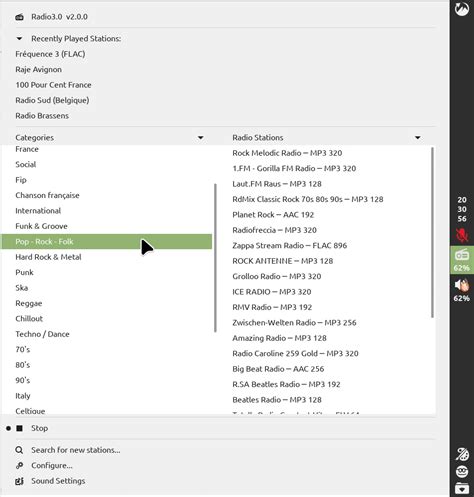
Task: Click the Sound Settings mixer icon
Action: click(19, 481)
